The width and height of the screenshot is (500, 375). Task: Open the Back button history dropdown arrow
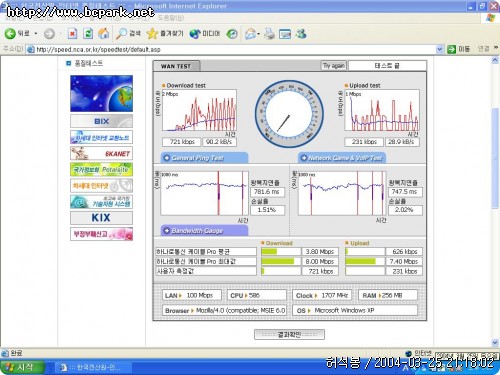click(x=36, y=34)
